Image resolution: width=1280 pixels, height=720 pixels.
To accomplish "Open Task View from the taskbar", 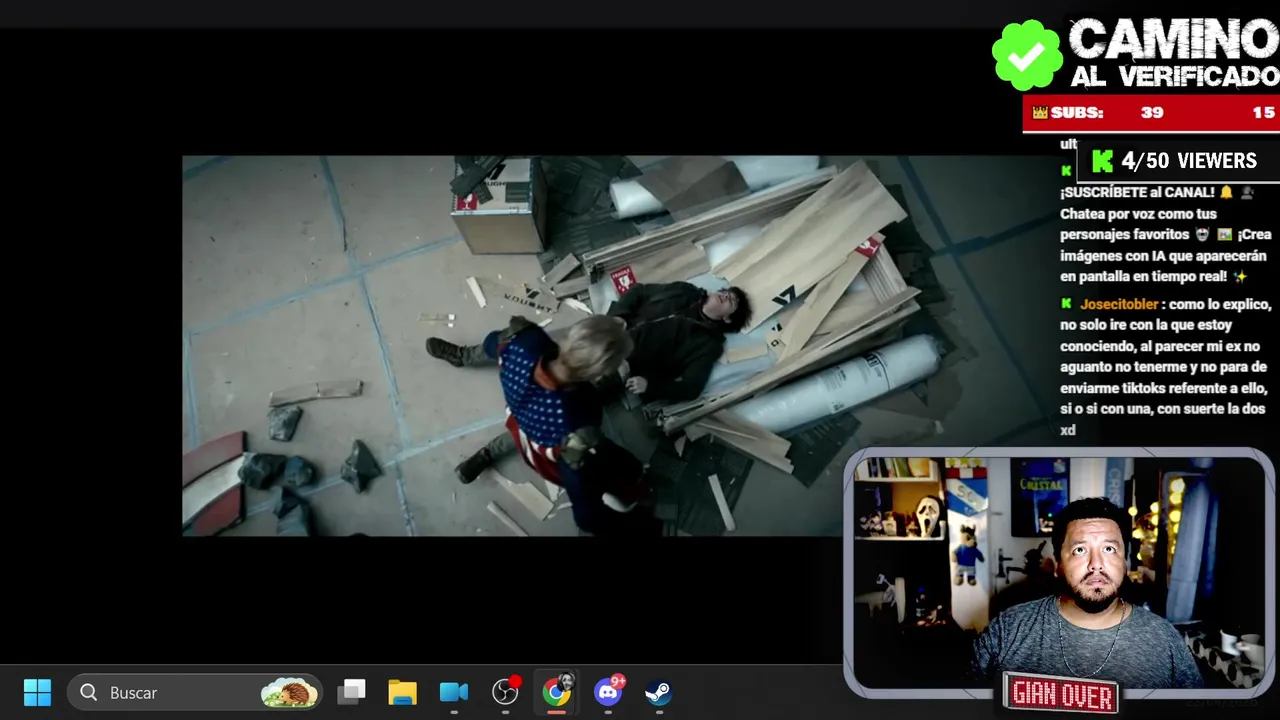I will pos(352,692).
